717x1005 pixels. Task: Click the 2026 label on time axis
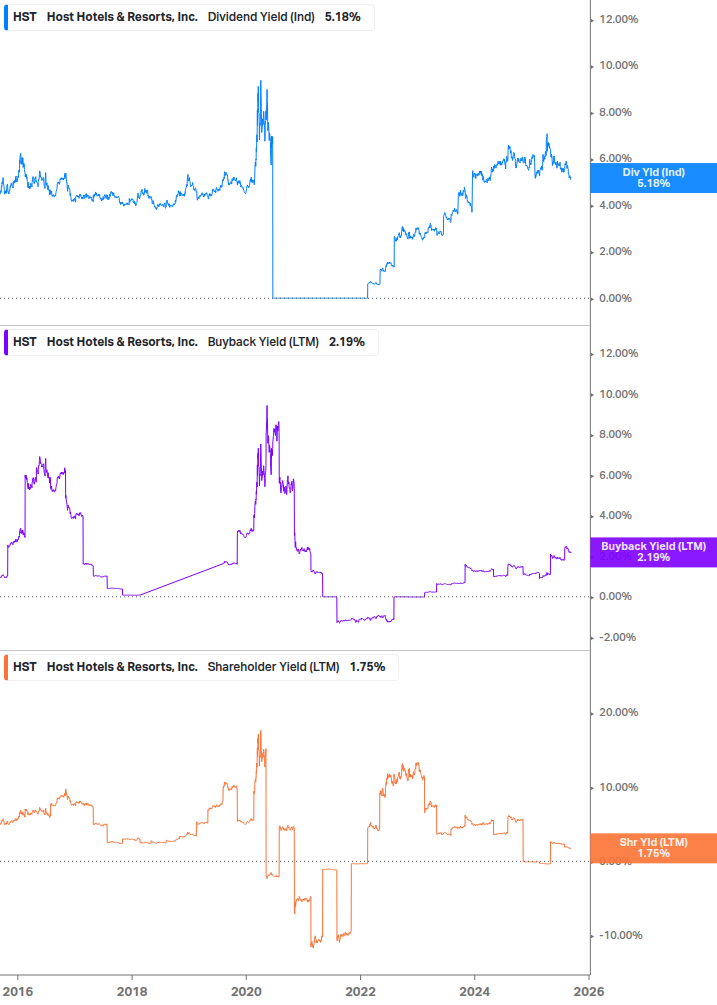pyautogui.click(x=589, y=992)
